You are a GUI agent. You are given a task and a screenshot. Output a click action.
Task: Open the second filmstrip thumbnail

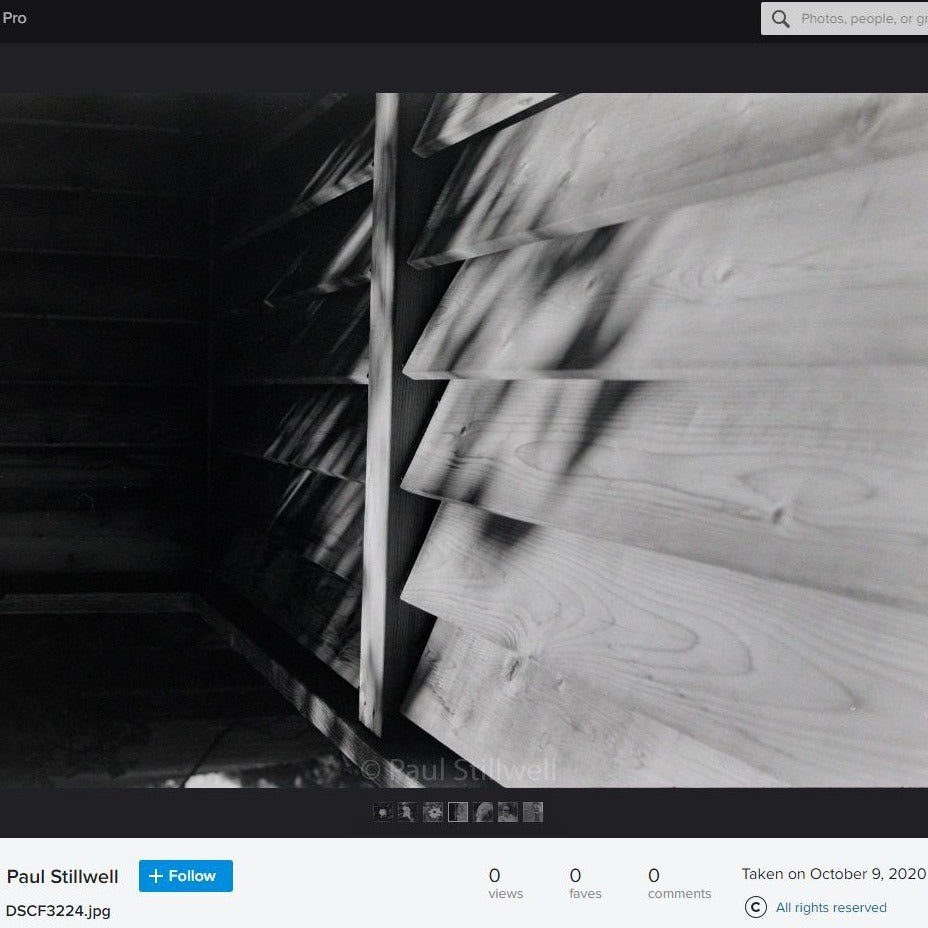[408, 812]
